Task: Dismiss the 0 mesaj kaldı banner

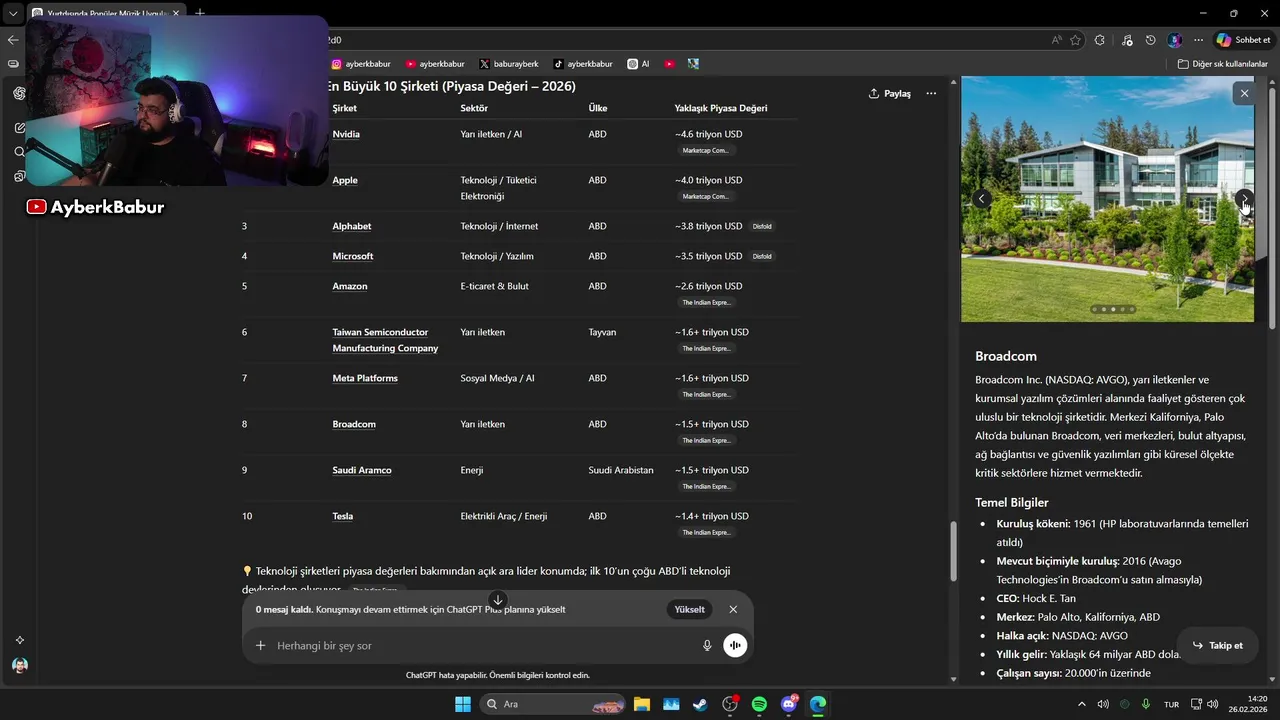Action: coord(733,609)
